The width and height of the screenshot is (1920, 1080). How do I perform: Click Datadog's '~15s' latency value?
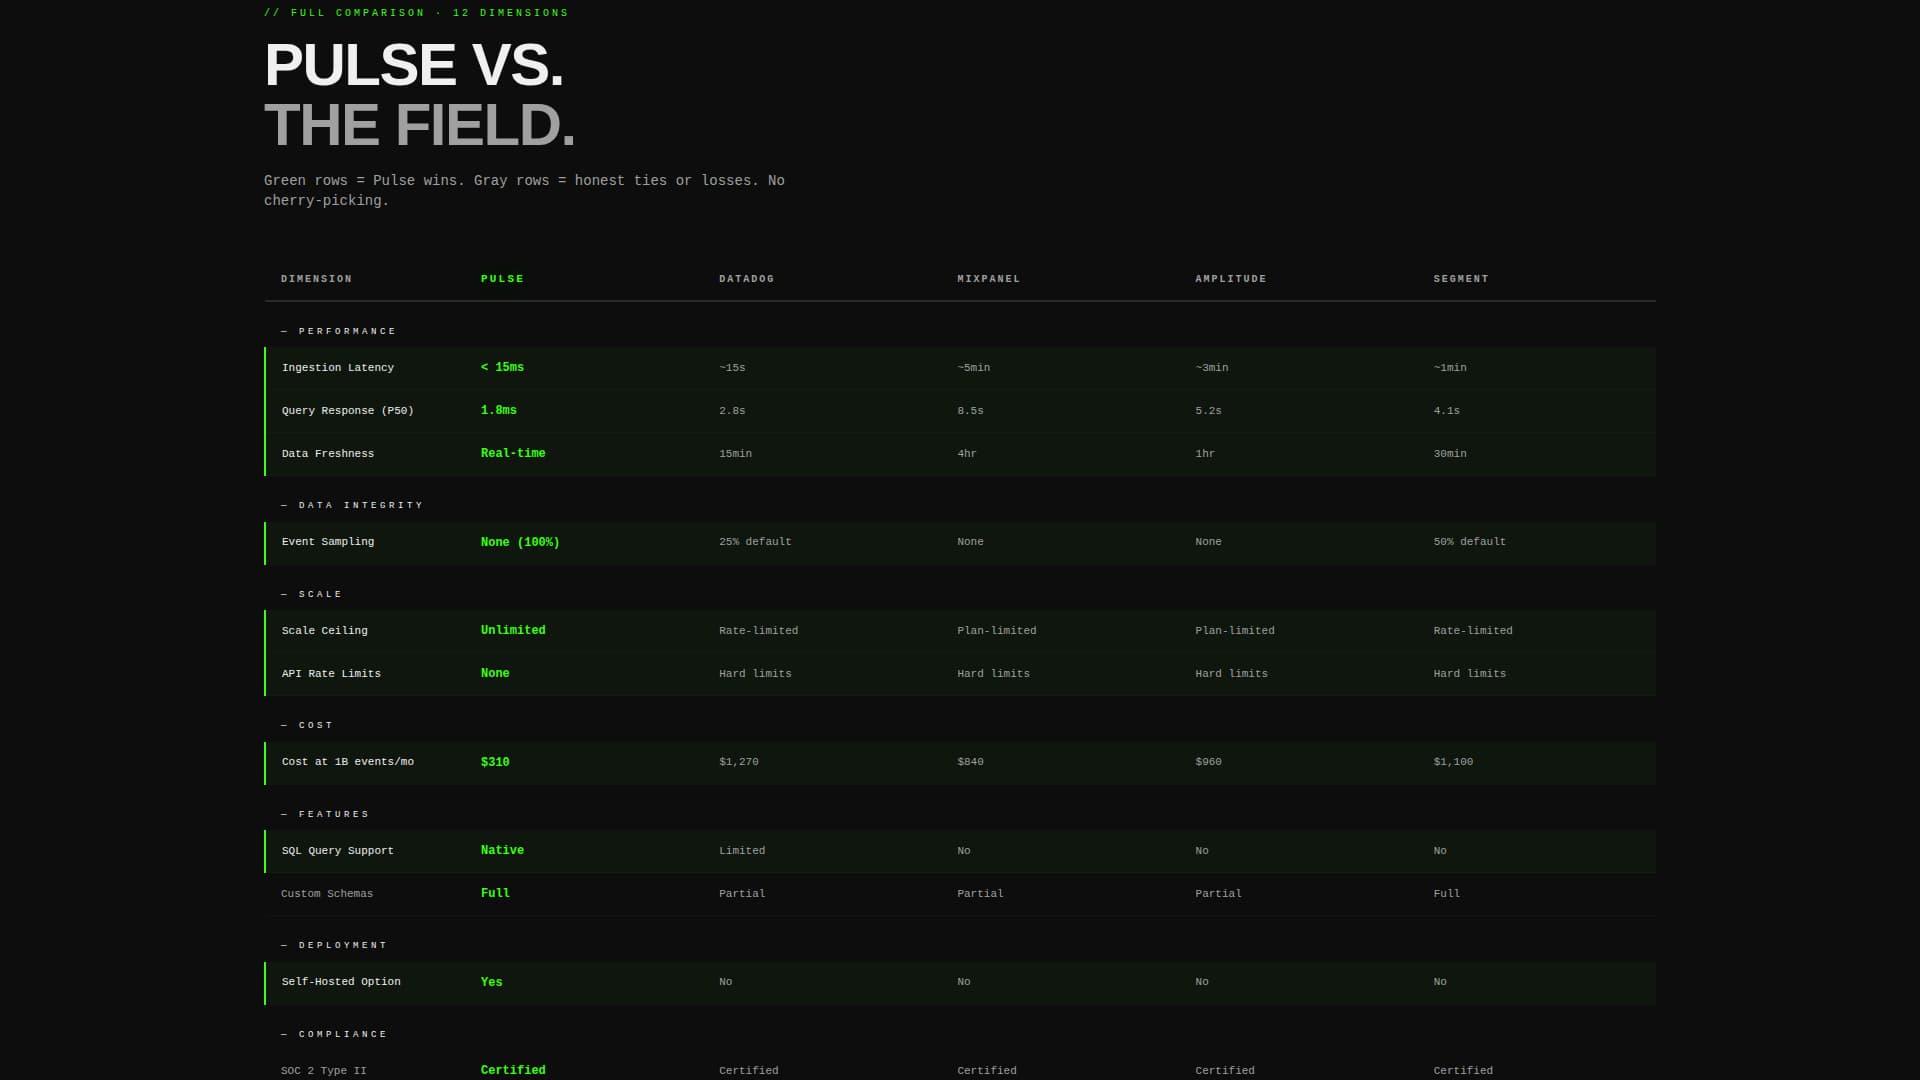point(732,368)
